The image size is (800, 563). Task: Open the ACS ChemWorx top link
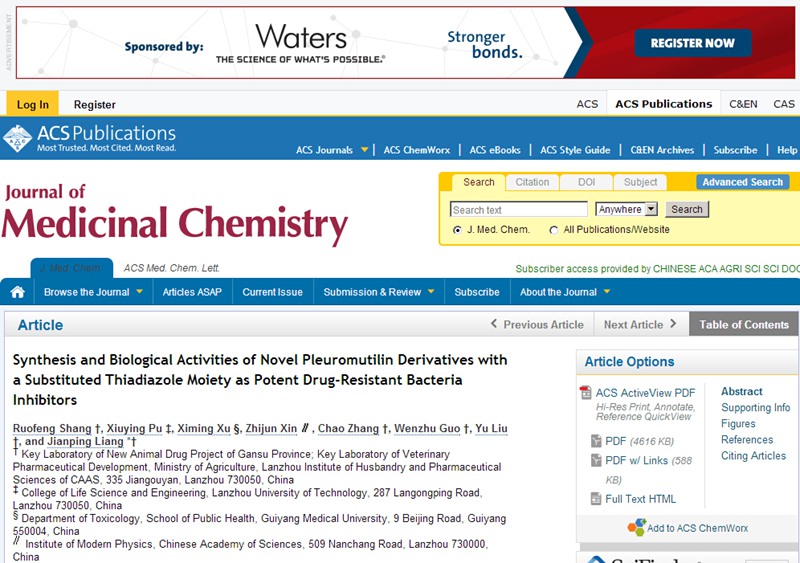pyautogui.click(x=417, y=150)
